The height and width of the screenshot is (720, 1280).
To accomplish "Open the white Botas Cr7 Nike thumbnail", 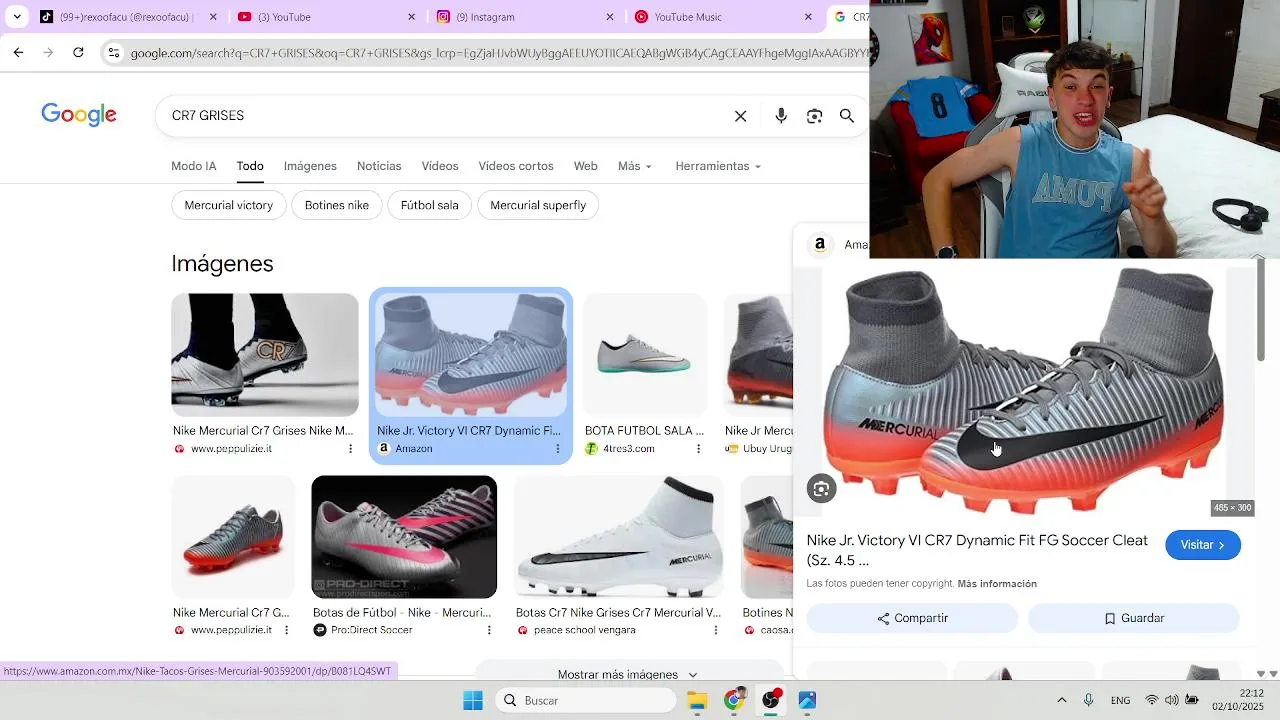I will [619, 537].
